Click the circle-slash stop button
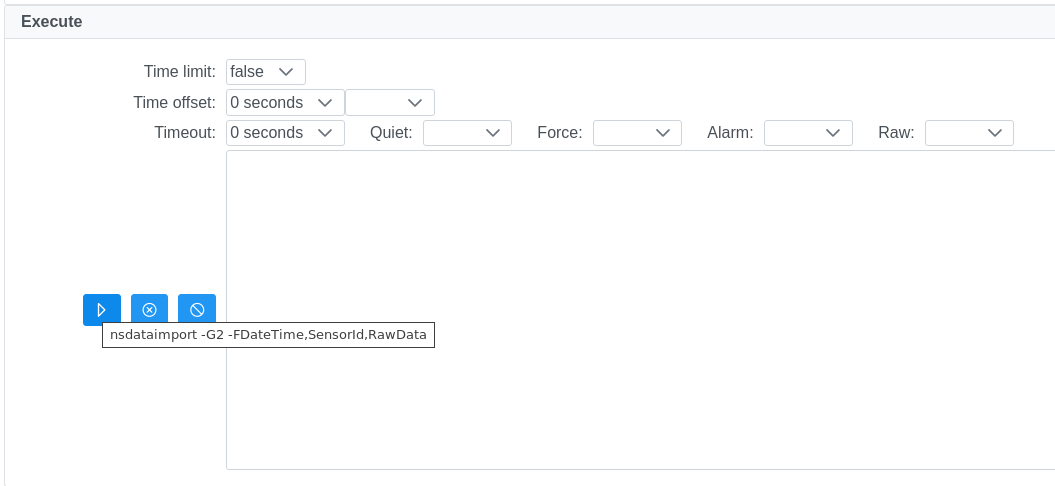 [197, 310]
